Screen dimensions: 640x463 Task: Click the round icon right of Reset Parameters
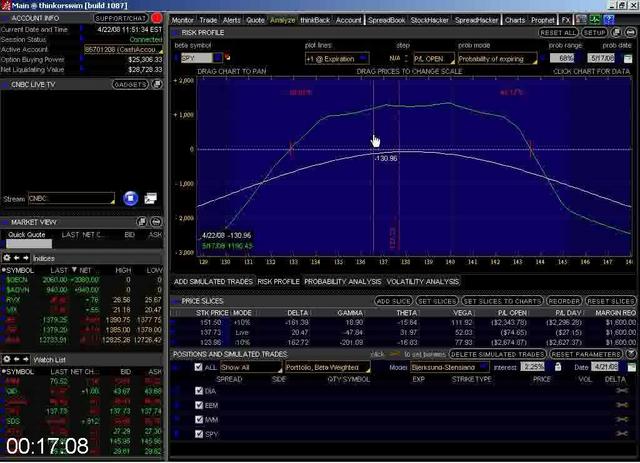[631, 354]
